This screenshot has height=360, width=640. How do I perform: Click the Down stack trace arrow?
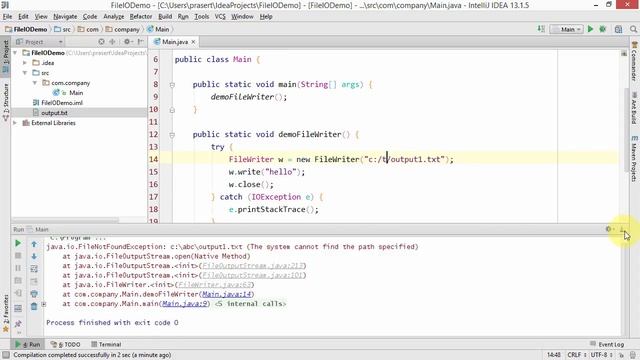(34, 256)
